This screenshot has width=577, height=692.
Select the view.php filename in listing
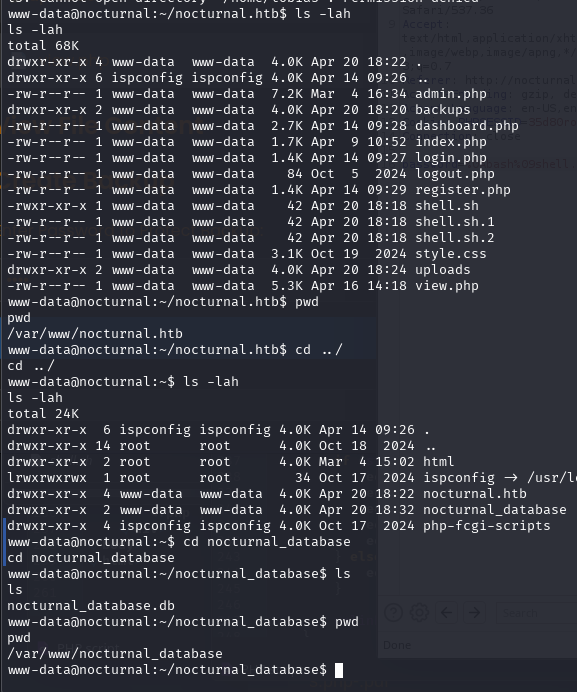(x=446, y=286)
